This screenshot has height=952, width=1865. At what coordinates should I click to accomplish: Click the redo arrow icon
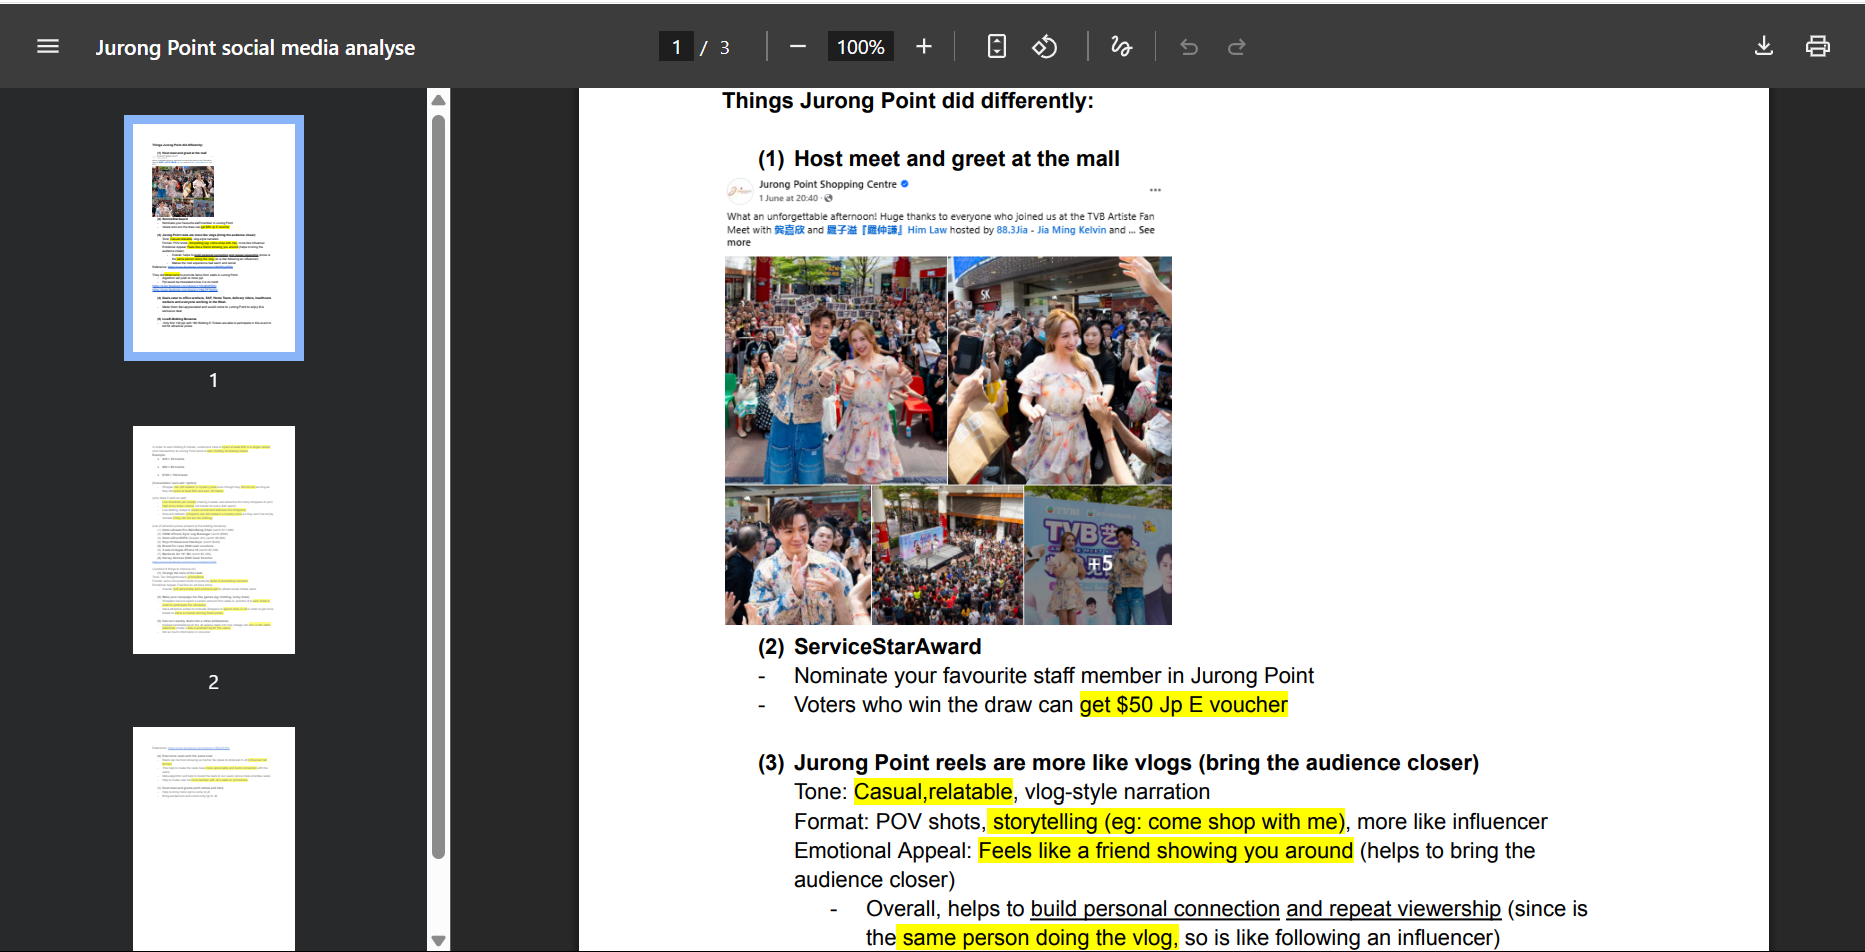pos(1237,47)
